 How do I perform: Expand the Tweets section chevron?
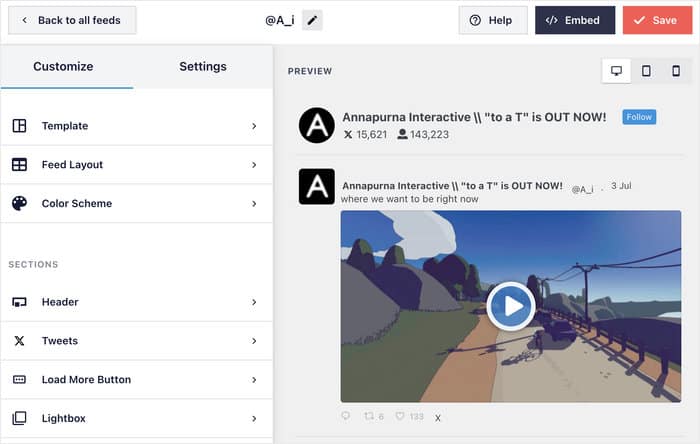254,341
